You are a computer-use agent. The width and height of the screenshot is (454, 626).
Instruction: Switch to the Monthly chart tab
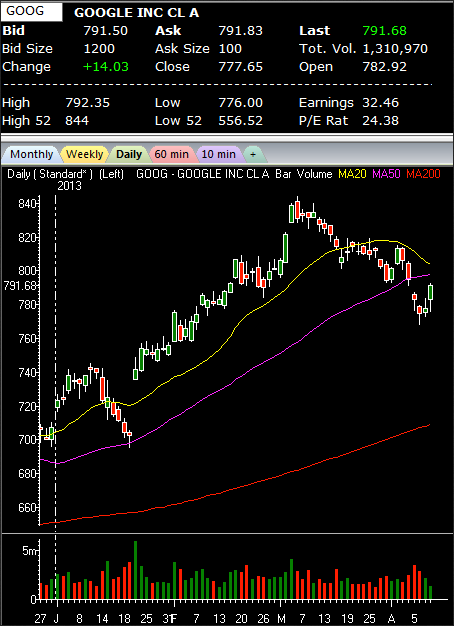click(x=31, y=154)
